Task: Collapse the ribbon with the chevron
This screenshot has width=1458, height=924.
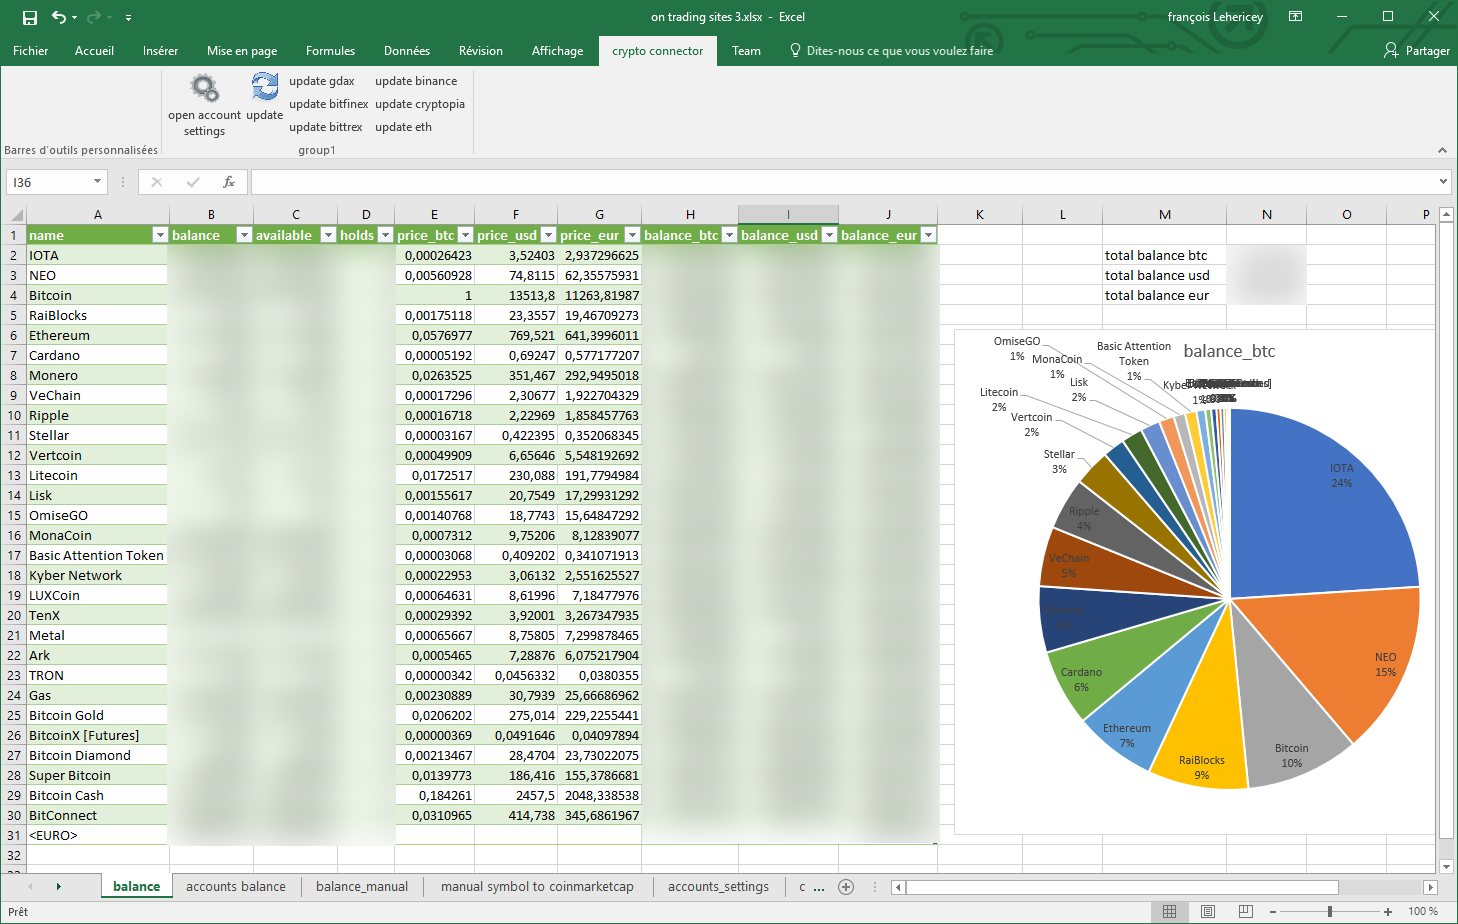Action: [1442, 150]
